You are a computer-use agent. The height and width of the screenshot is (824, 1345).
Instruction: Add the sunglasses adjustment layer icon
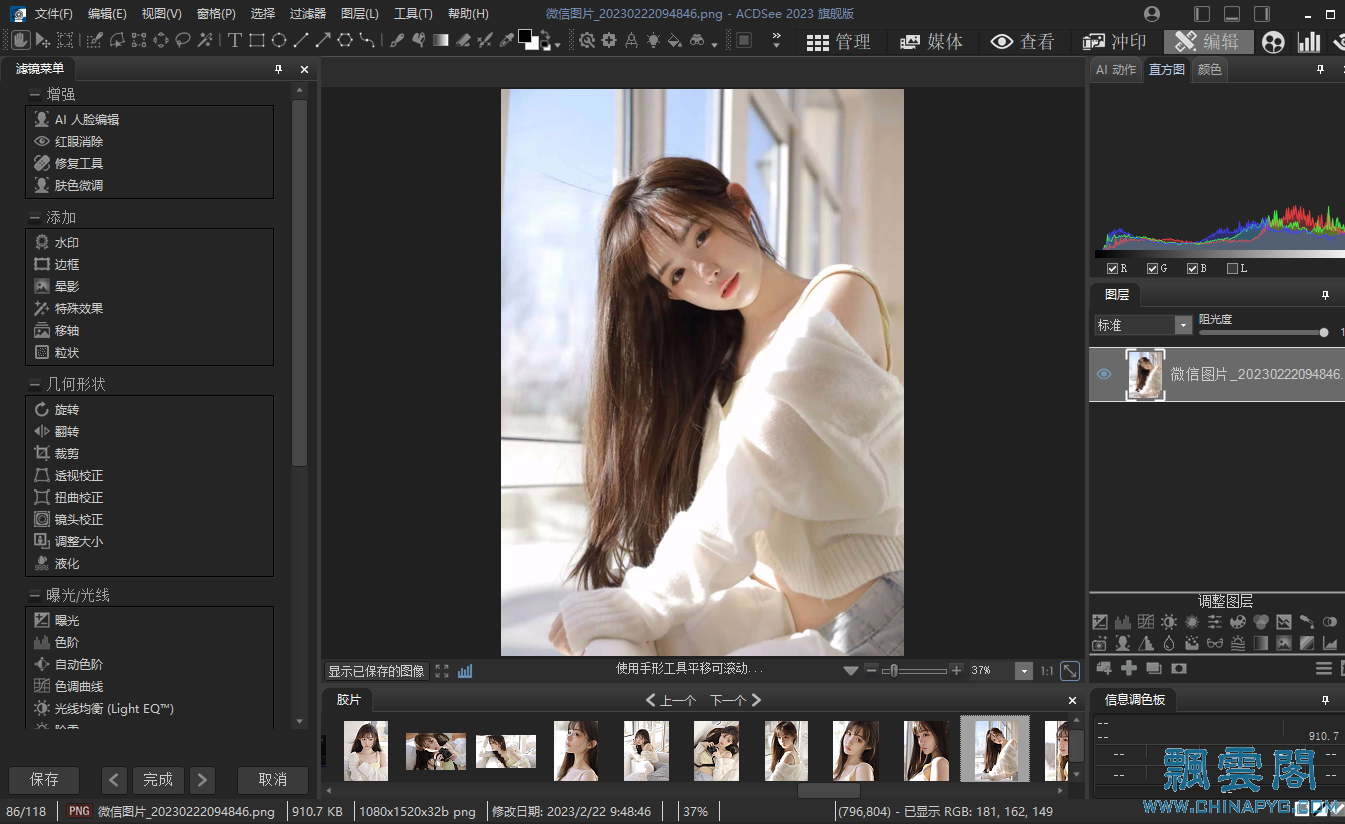[1215, 643]
